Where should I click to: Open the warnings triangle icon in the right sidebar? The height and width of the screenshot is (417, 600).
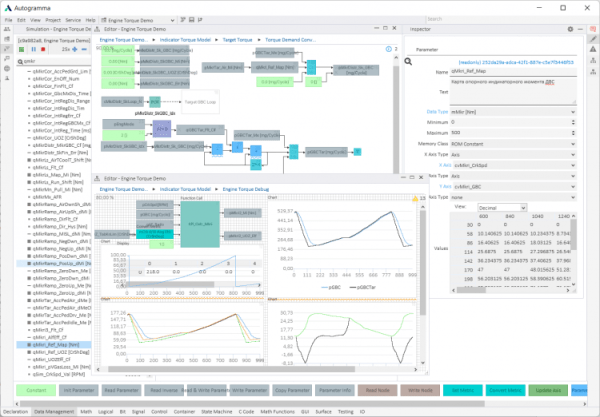(x=593, y=49)
